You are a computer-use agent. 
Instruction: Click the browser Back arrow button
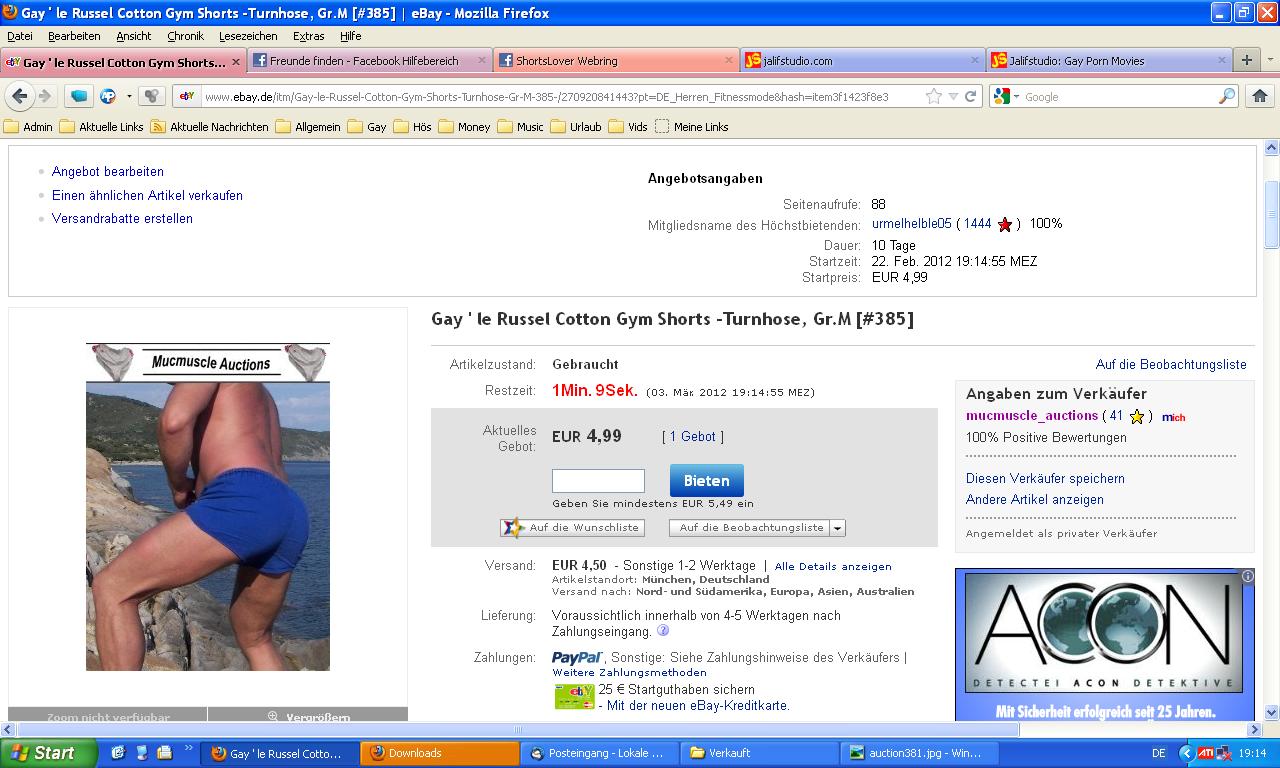tap(20, 97)
